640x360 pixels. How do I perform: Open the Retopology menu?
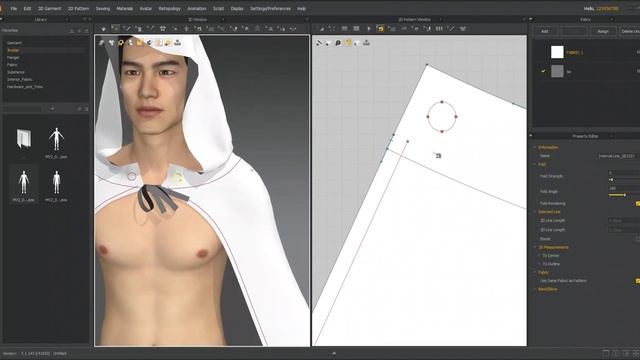click(169, 9)
